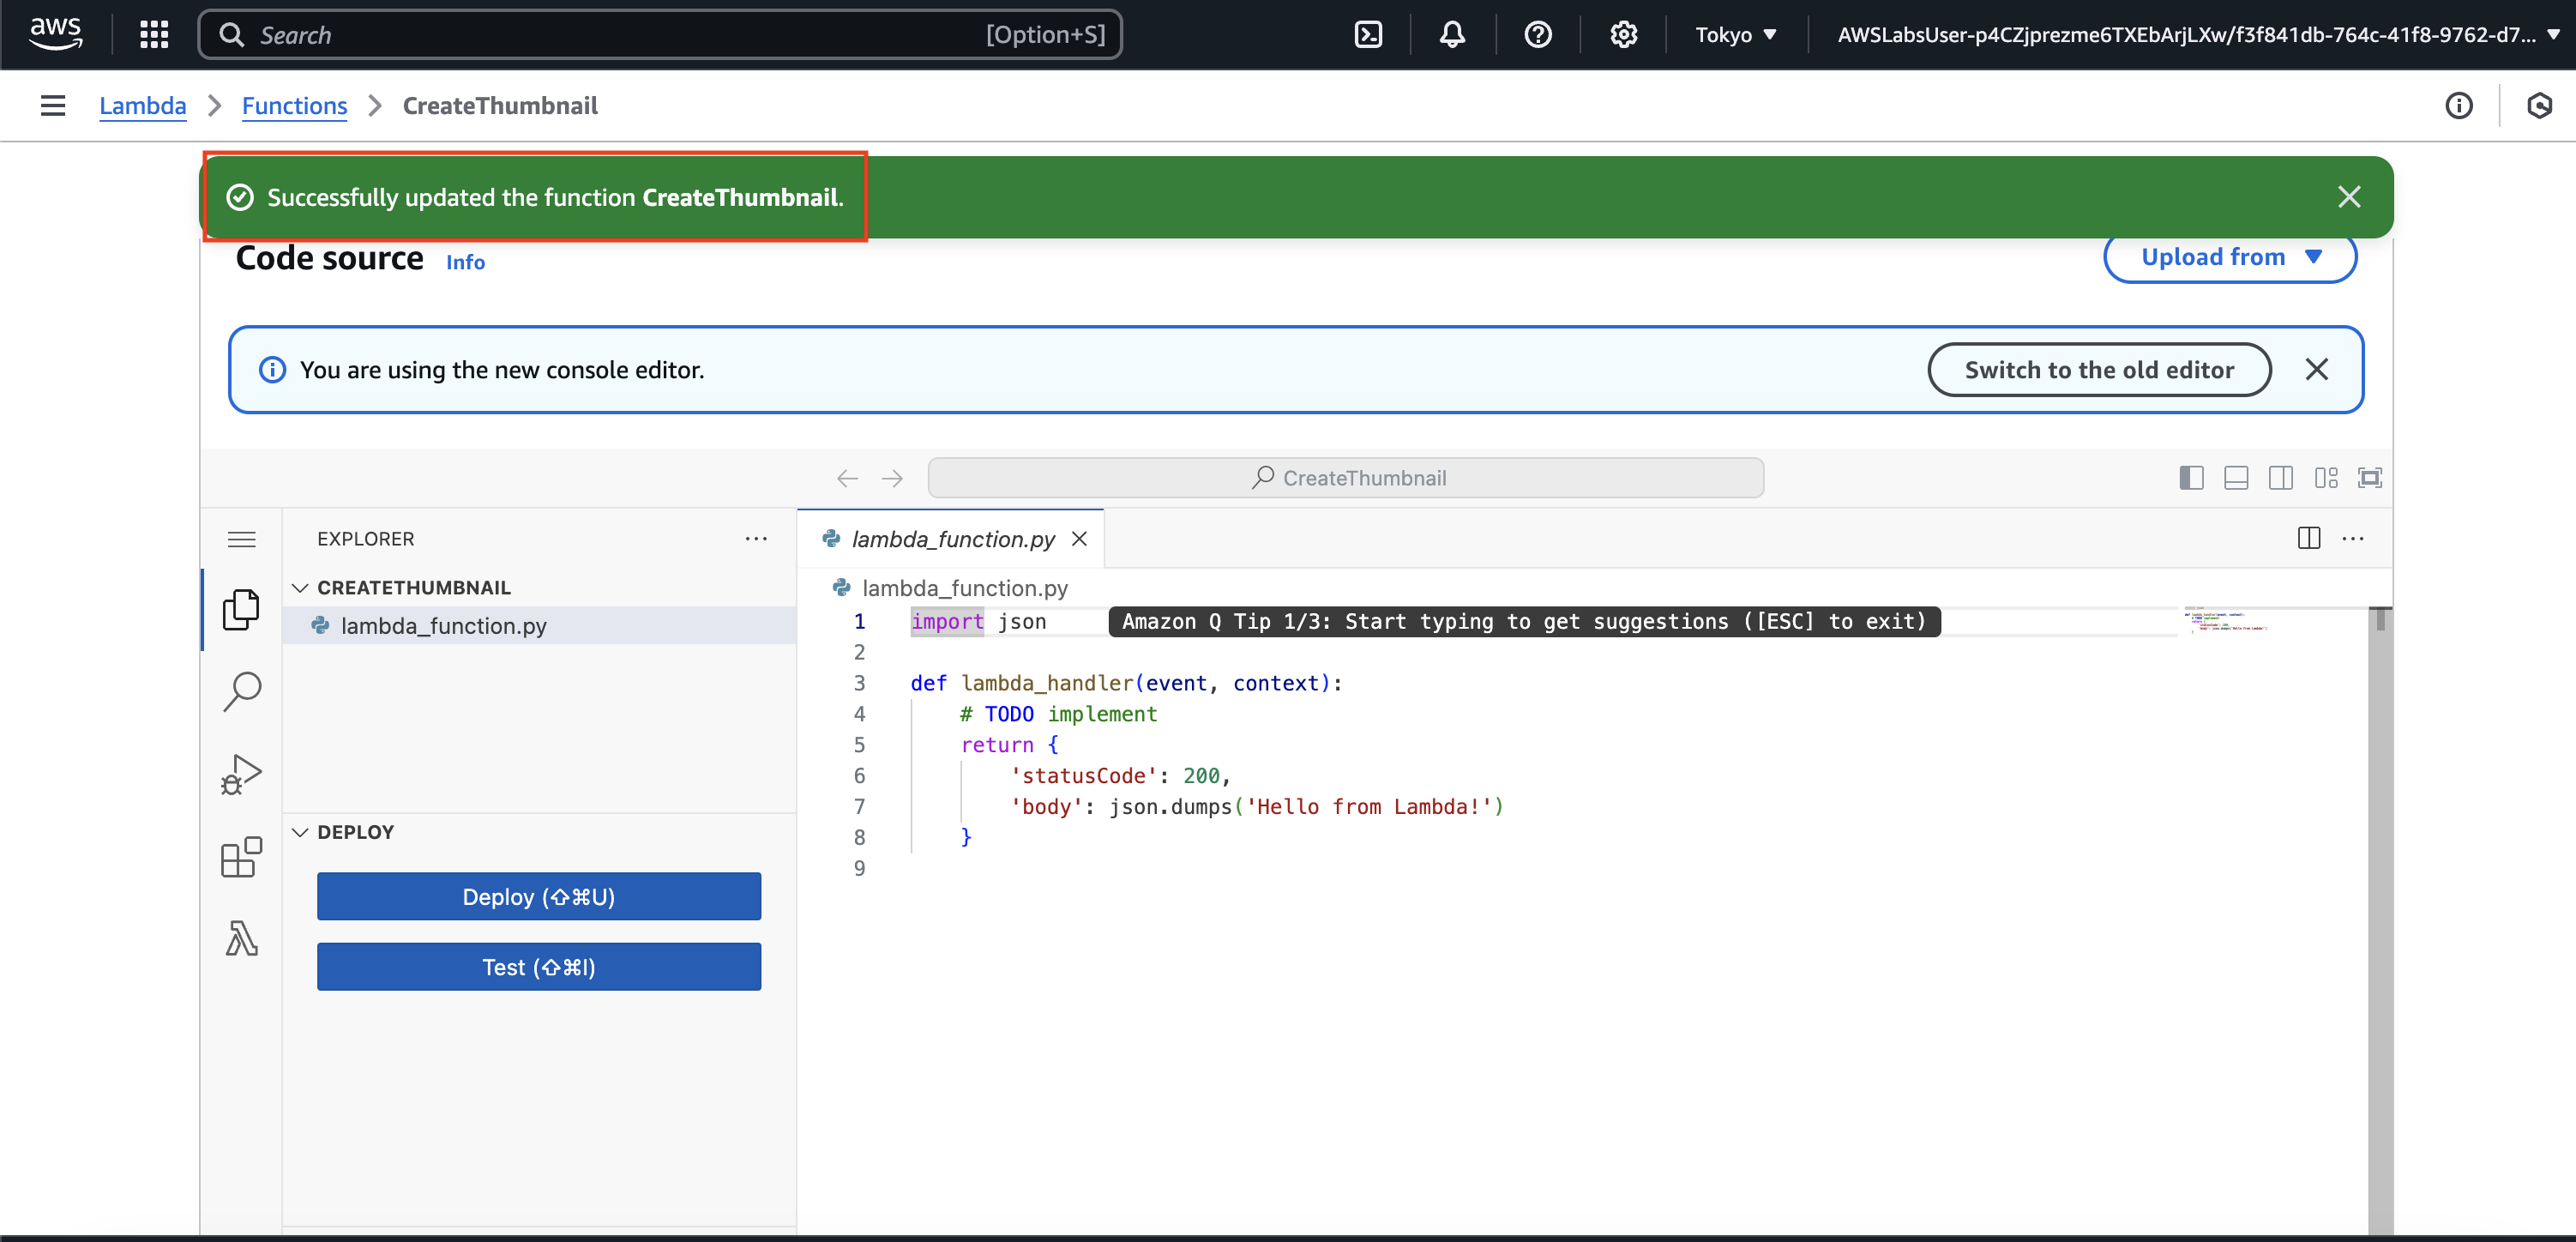
Task: Collapse the DEPLOY section
Action: (343, 832)
